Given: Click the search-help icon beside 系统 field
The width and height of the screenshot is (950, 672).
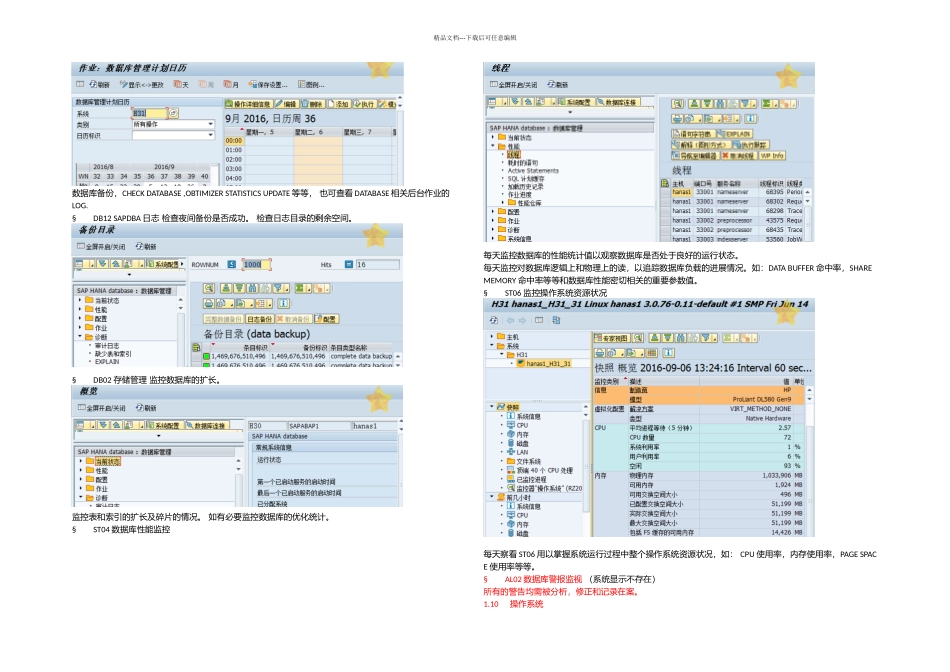Looking at the screenshot, I should click(x=173, y=113).
